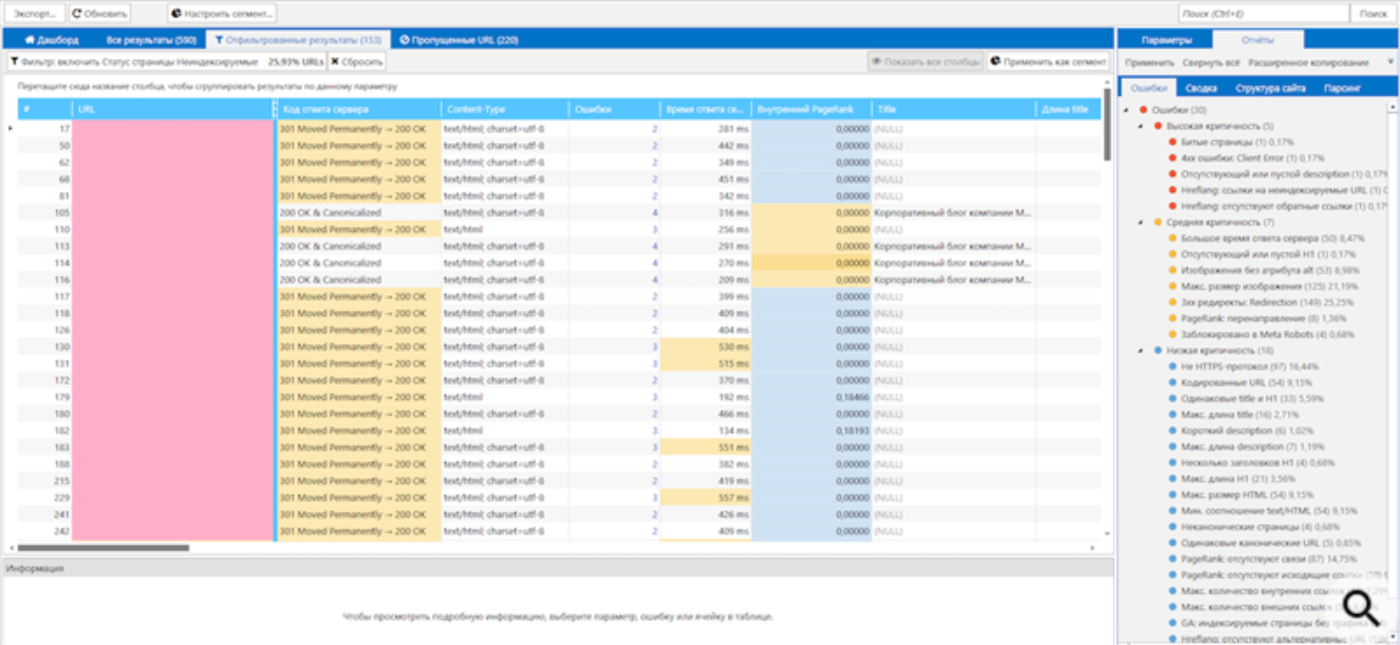
Task: Toggle the Показать все столбцы eye button
Action: pos(925,62)
